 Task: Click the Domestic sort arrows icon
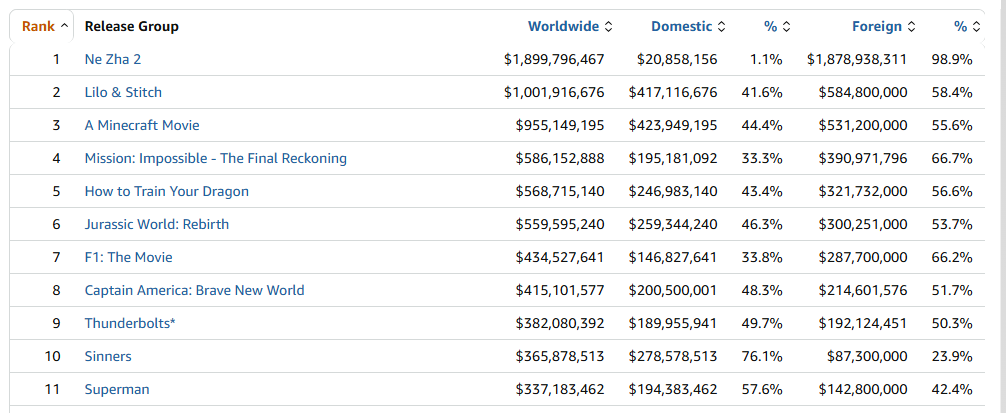pyautogui.click(x=722, y=26)
